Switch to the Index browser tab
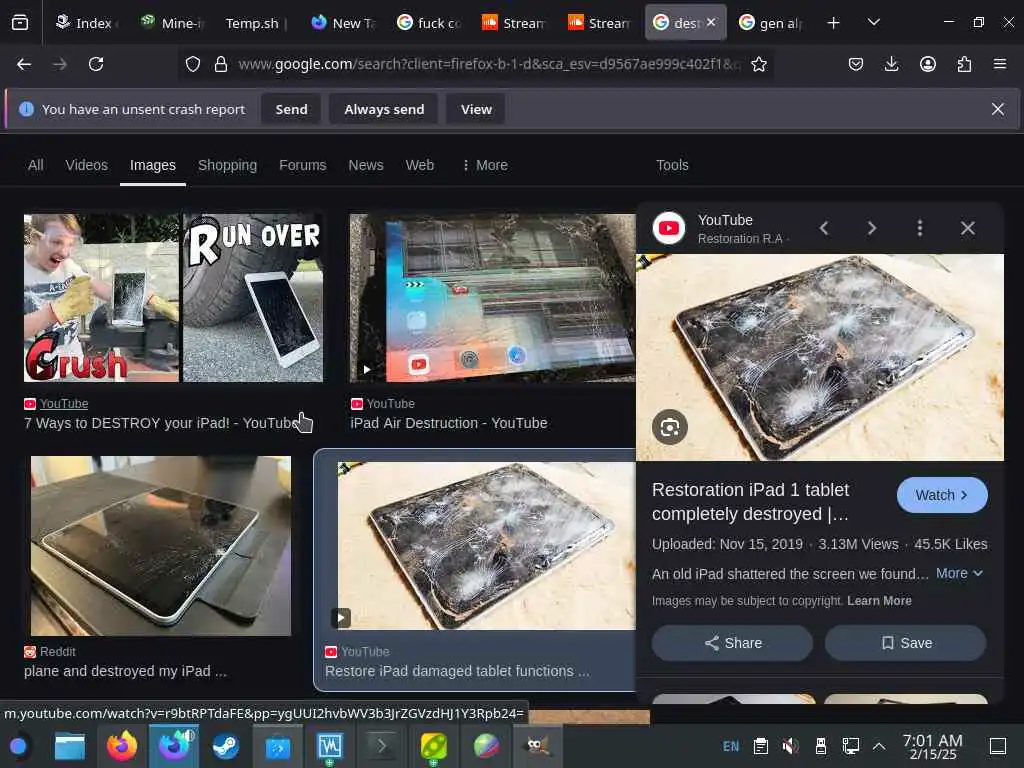 [x=86, y=23]
